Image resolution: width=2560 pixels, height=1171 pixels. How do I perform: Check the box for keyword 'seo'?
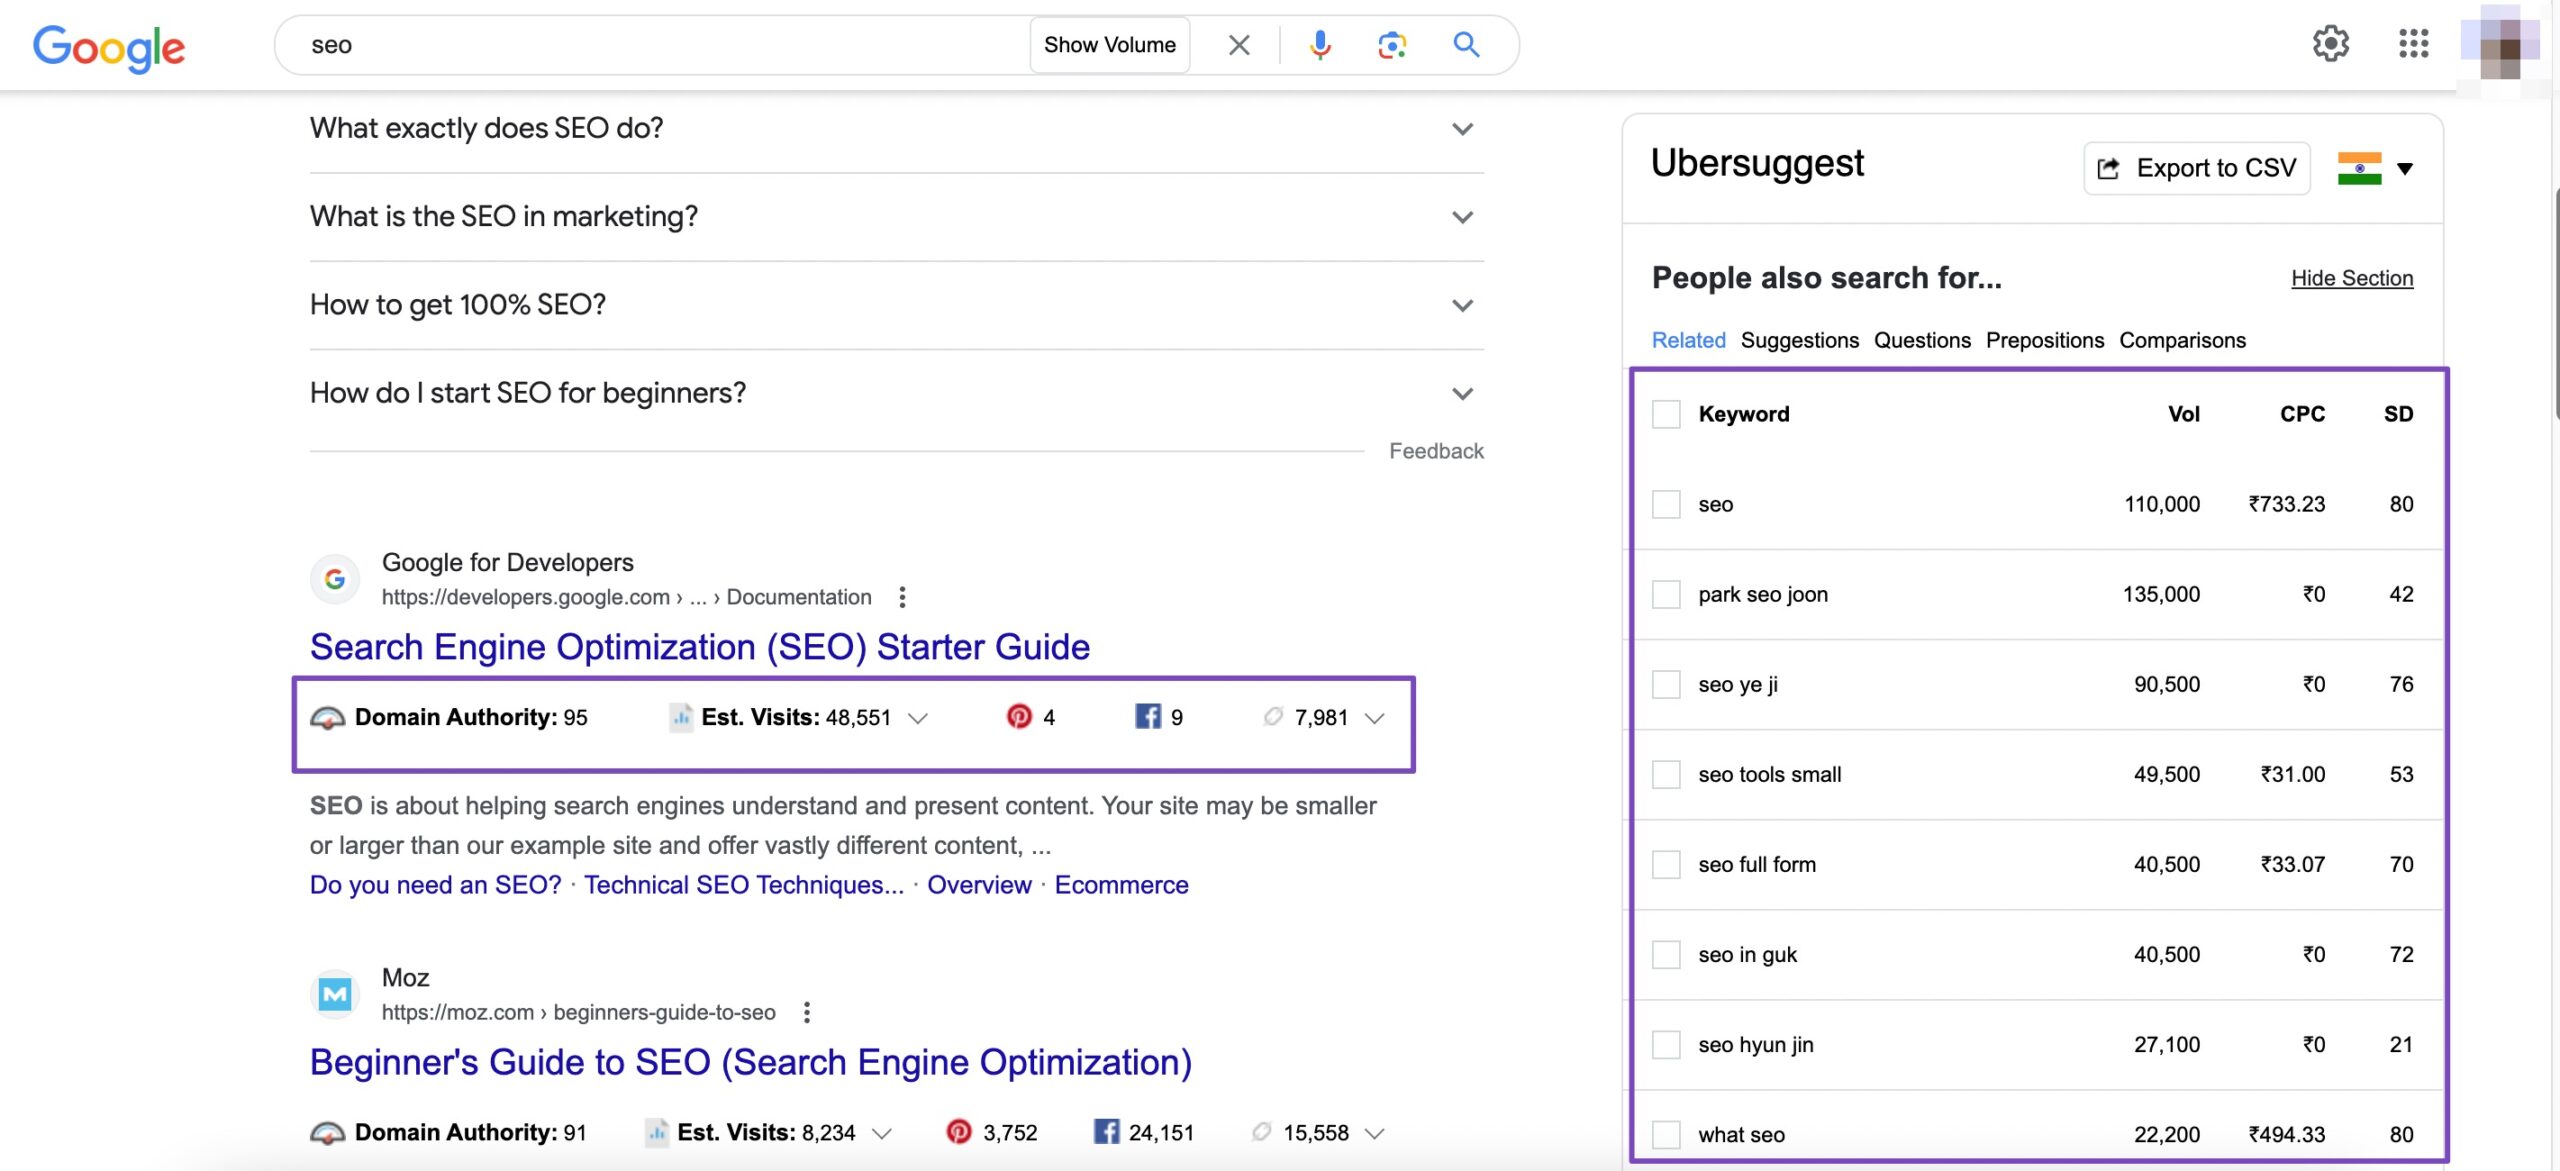(1666, 504)
